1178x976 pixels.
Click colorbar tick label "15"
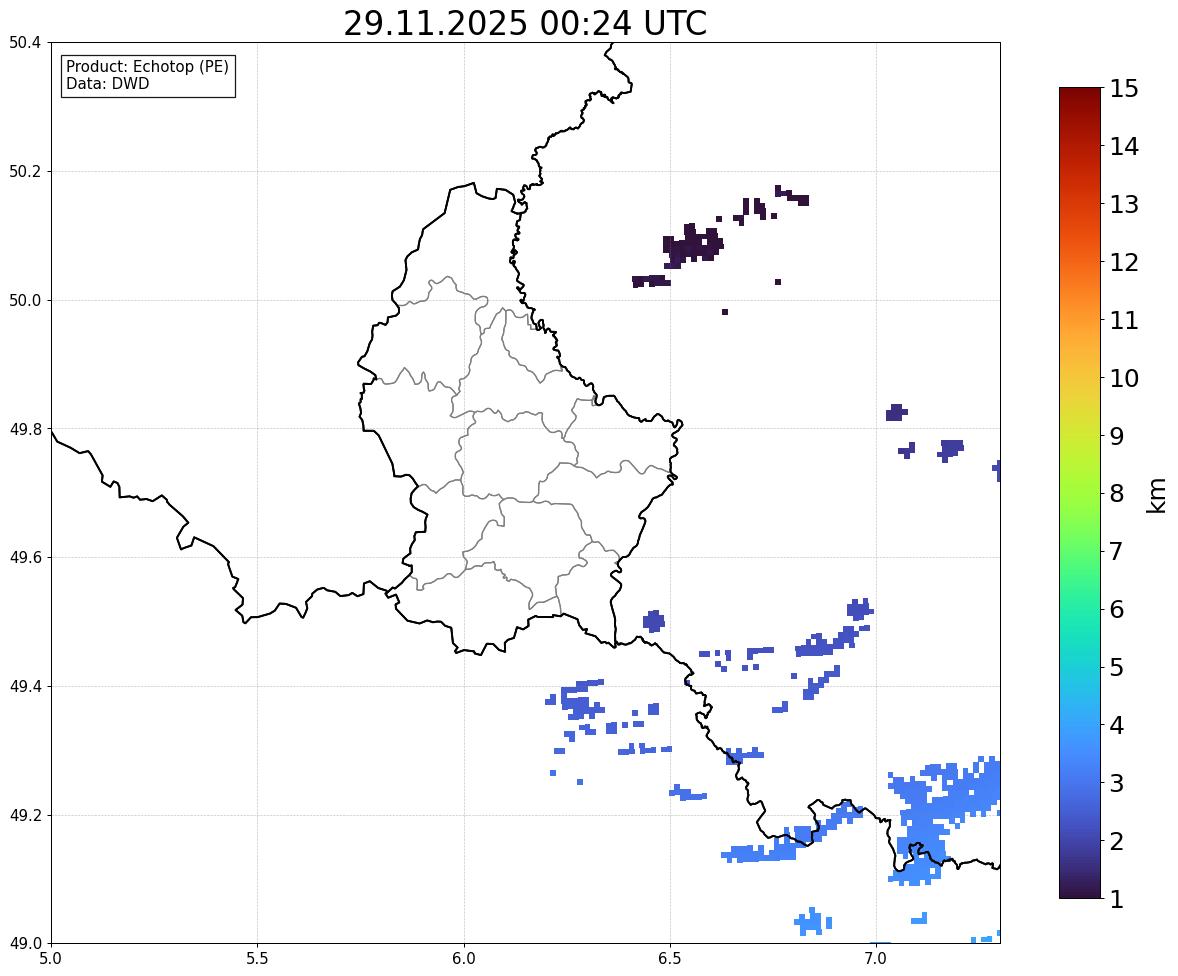click(x=1124, y=89)
